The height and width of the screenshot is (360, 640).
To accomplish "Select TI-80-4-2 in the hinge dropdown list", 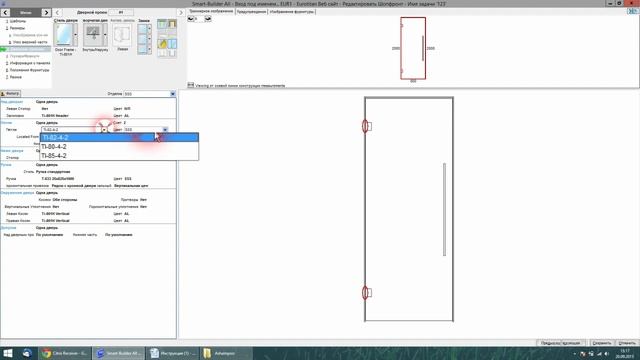I will [119, 147].
